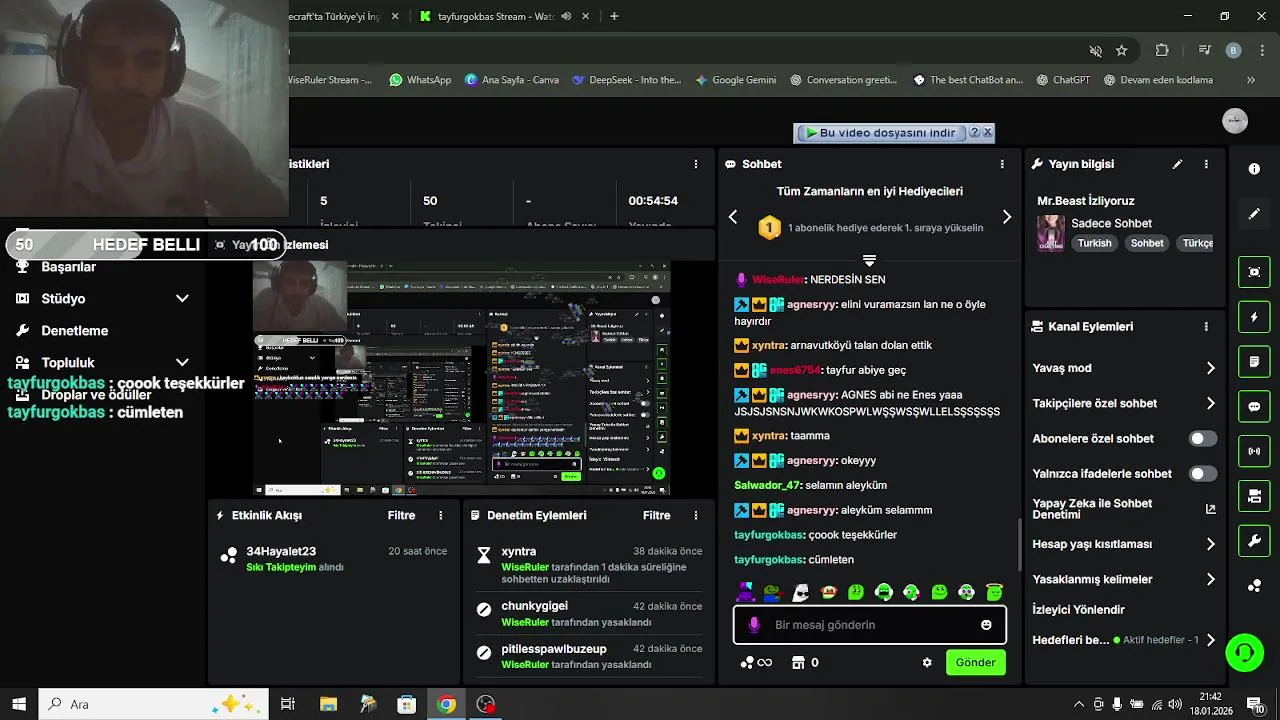The width and height of the screenshot is (1280, 720).
Task: Open ChatGPT bookmark
Action: pyautogui.click(x=1063, y=80)
